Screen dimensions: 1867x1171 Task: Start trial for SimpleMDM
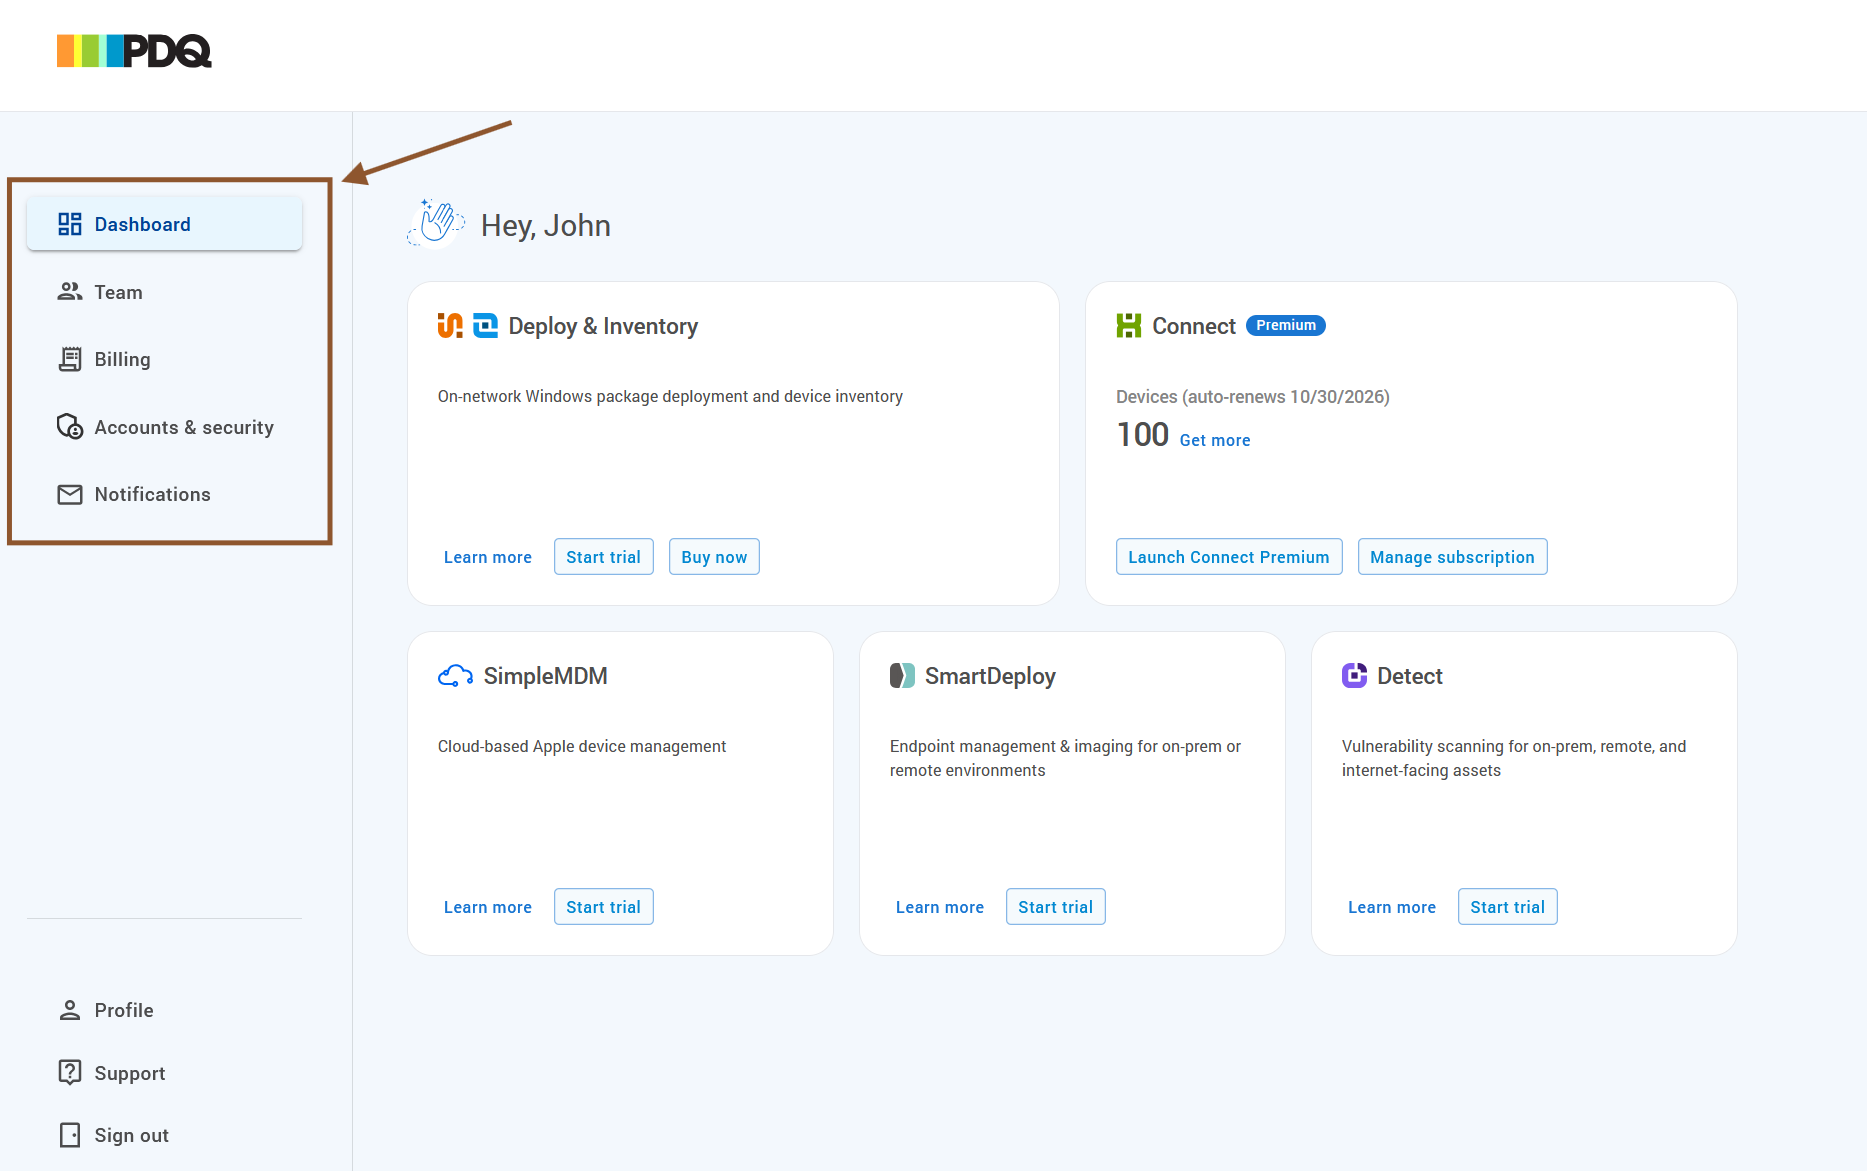click(x=604, y=907)
